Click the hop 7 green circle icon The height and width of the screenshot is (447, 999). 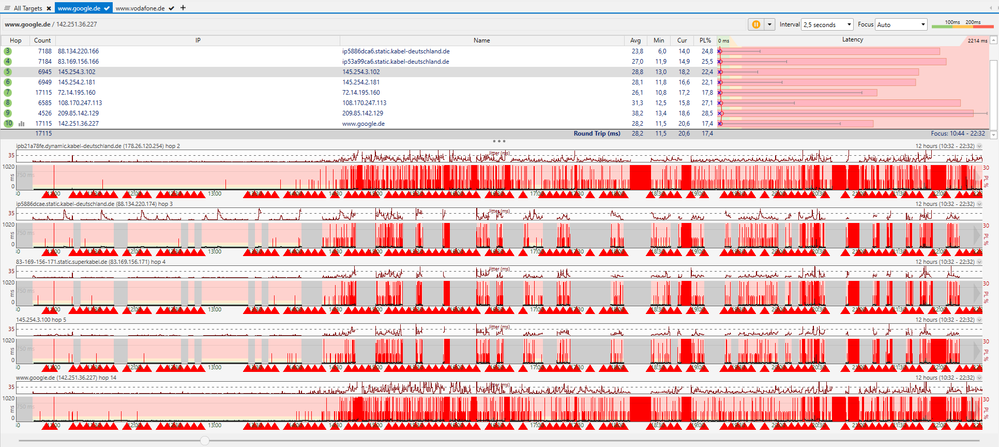(x=8, y=93)
